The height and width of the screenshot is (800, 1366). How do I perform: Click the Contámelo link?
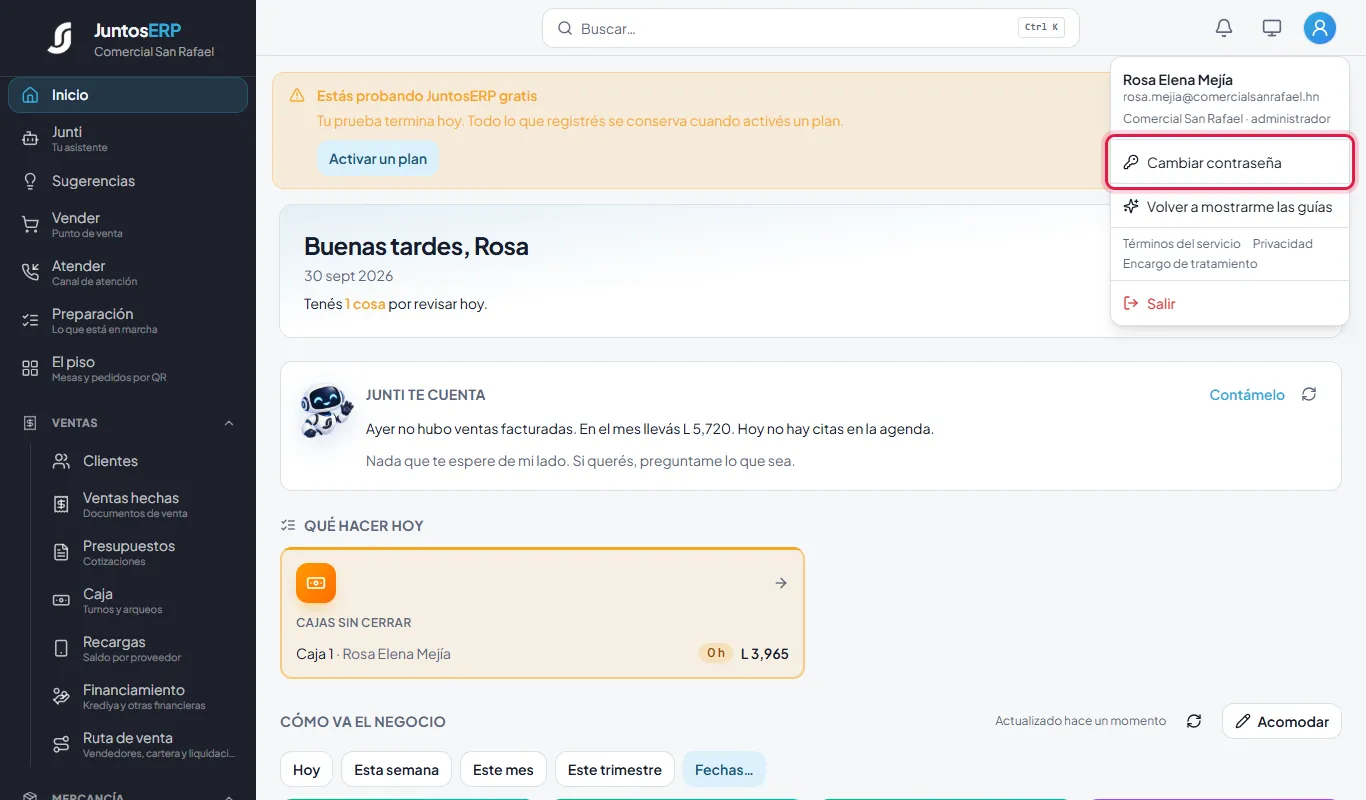coord(1247,394)
